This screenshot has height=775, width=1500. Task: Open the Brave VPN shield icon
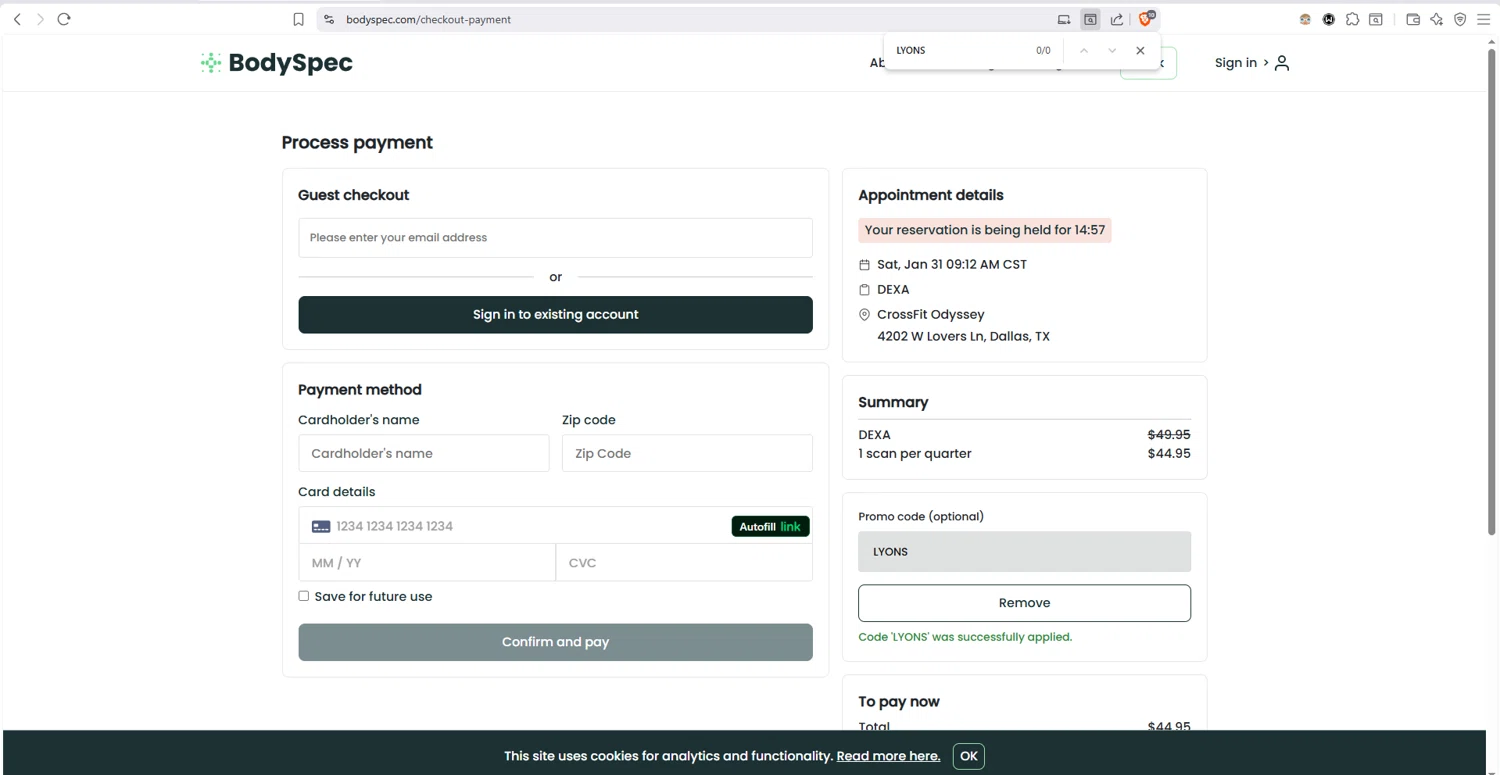point(1460,19)
